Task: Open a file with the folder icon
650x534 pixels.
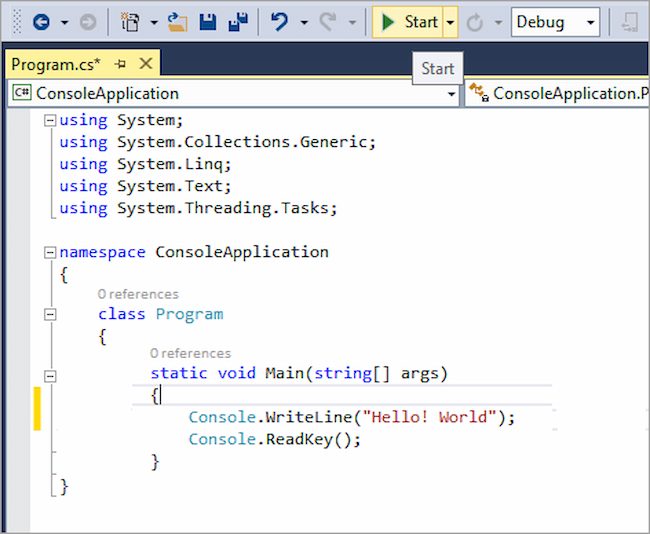Action: point(179,21)
